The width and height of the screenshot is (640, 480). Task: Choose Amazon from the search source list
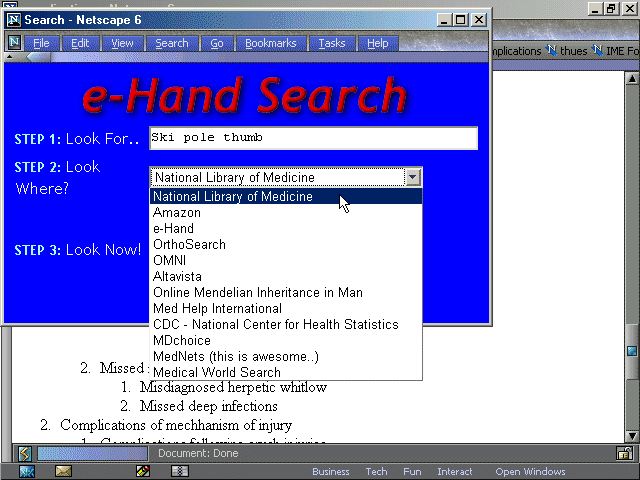(177, 213)
